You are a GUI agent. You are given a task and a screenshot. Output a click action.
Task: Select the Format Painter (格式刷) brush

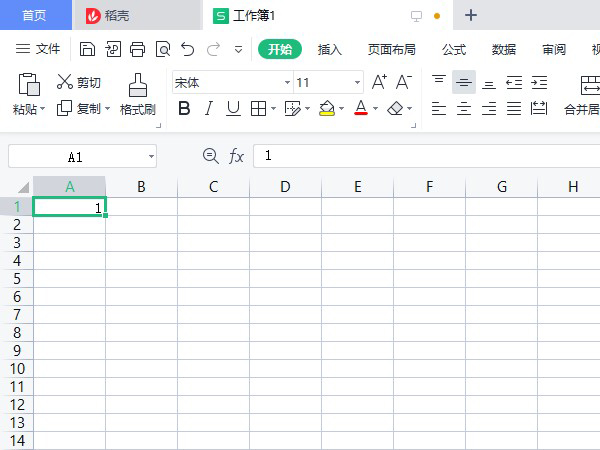pyautogui.click(x=138, y=94)
